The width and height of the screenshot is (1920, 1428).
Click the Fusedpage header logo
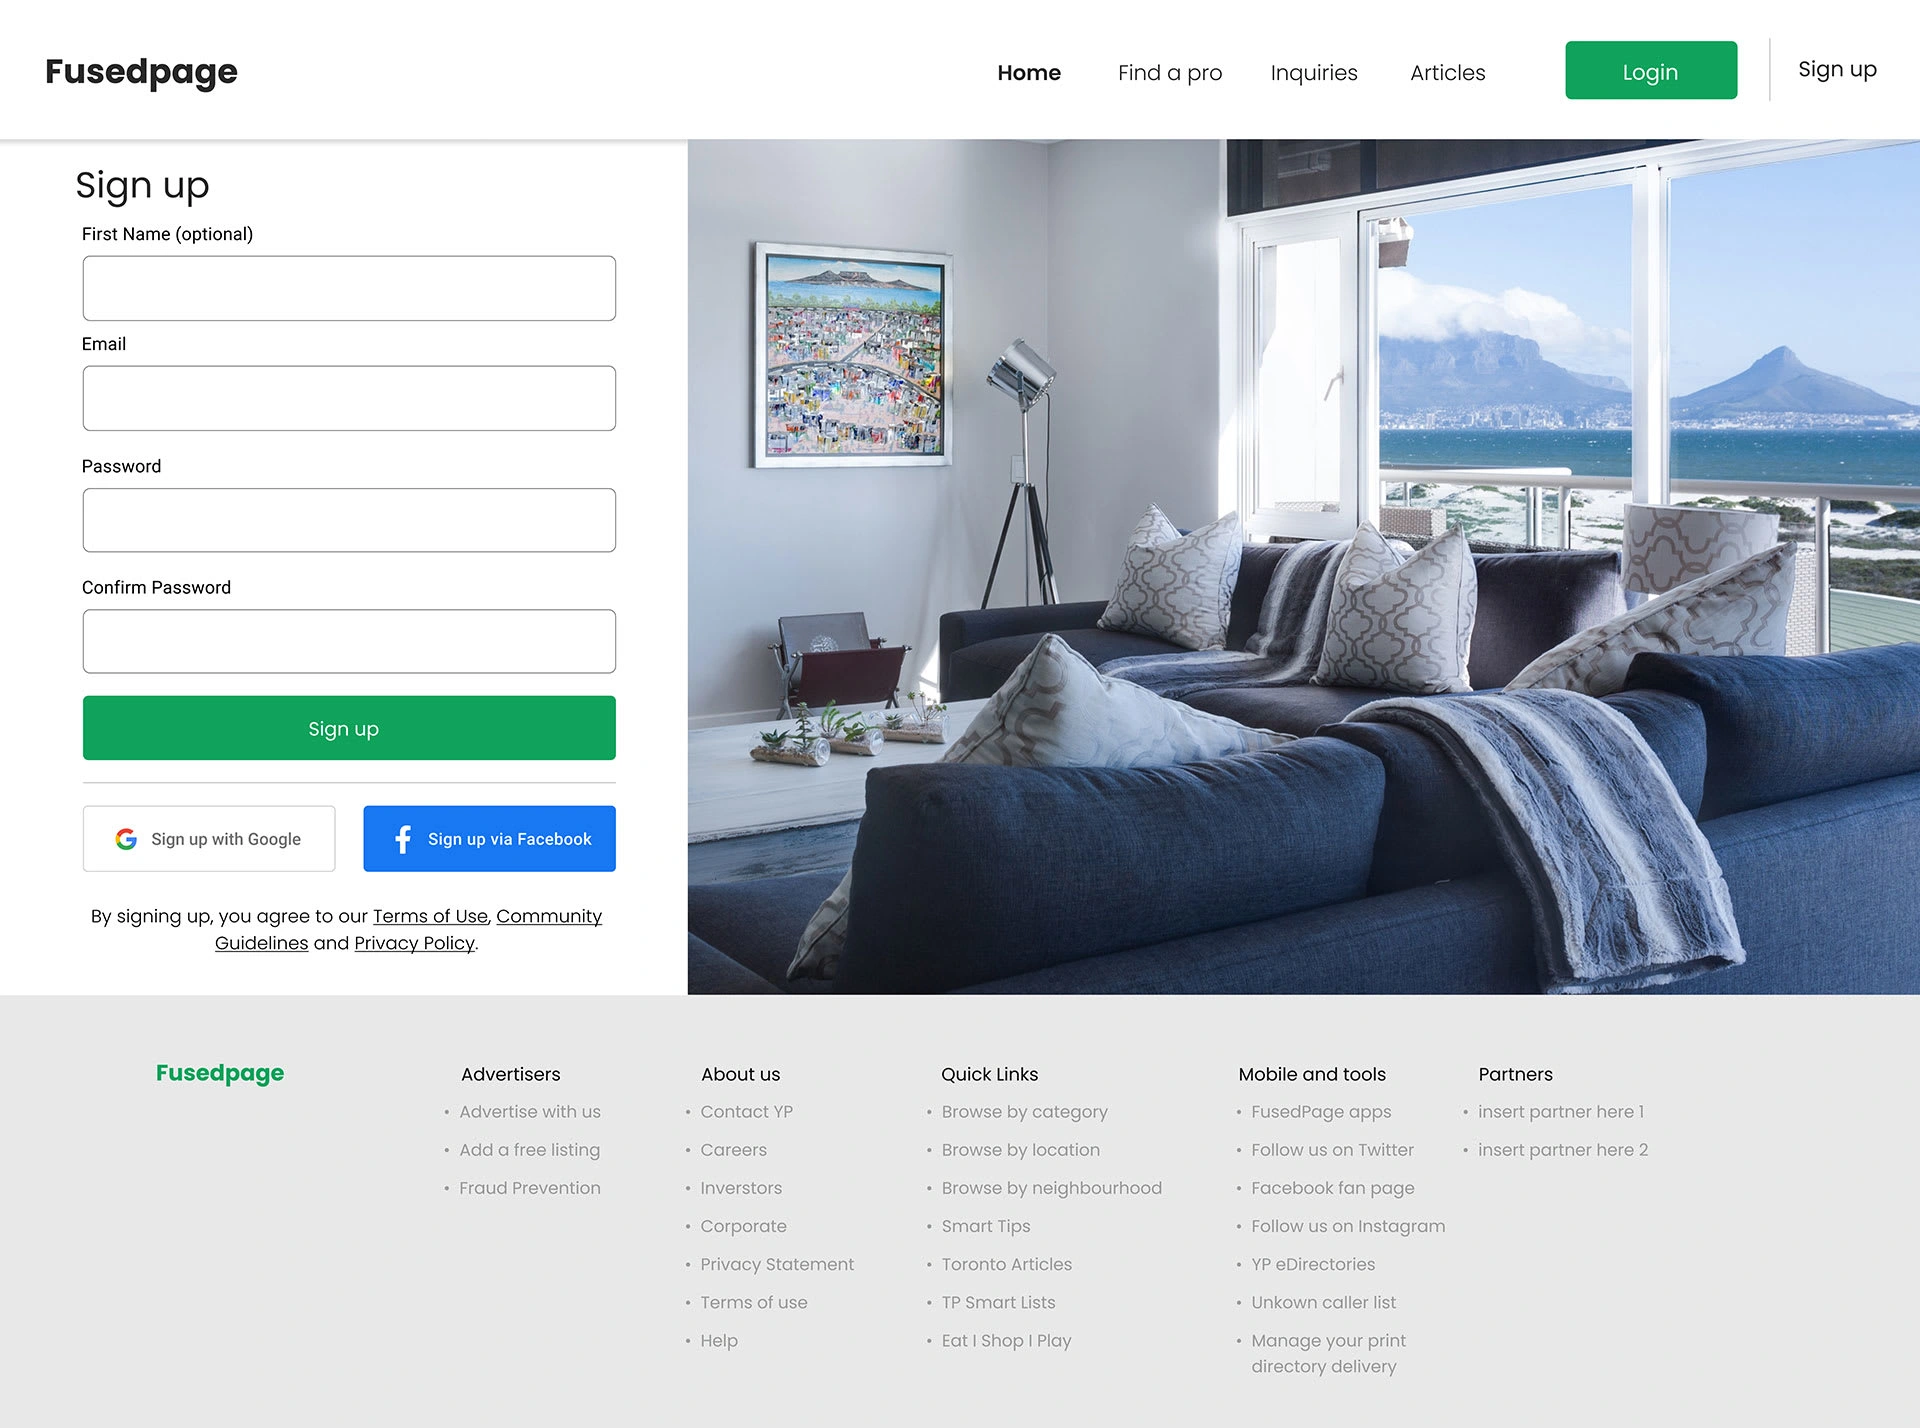click(x=141, y=72)
